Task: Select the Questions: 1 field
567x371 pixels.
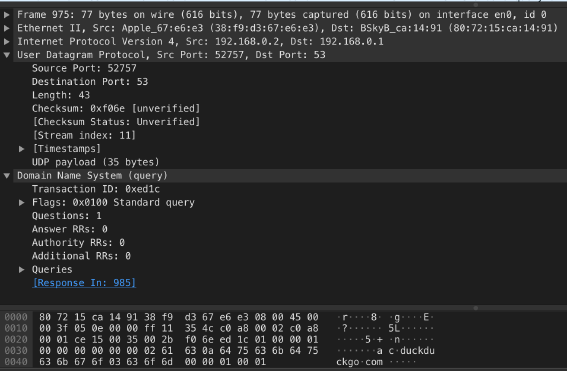Action: coord(67,216)
